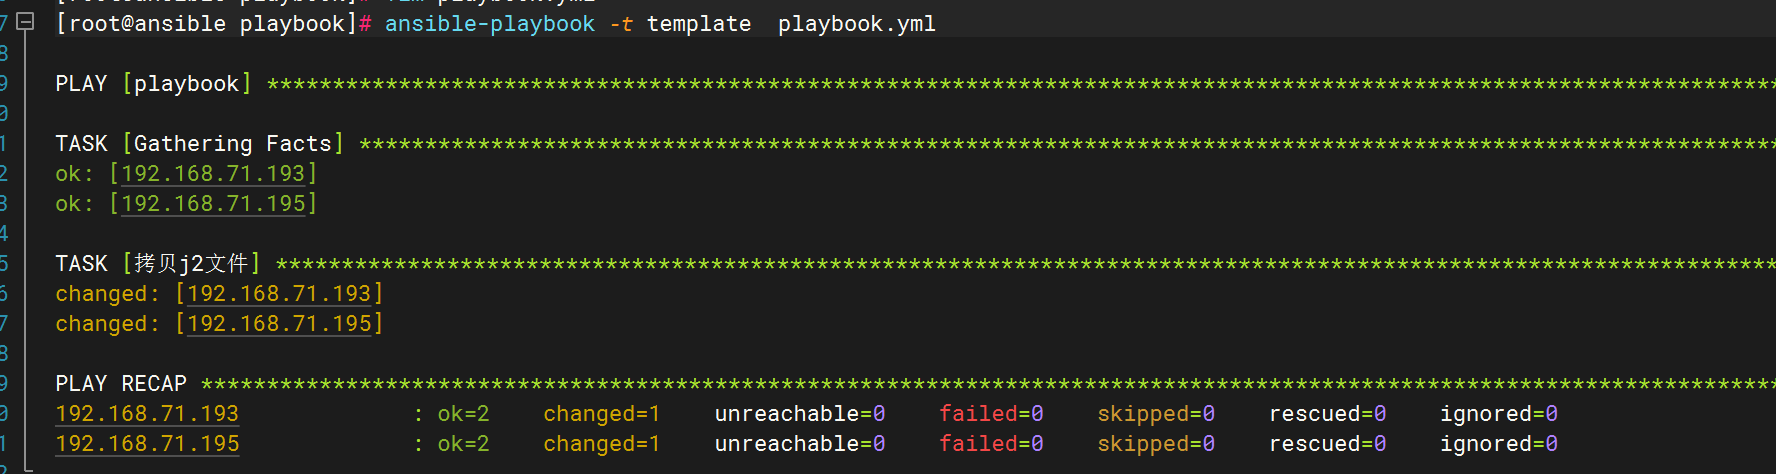Collapse the code block fold marker

pos(26,21)
